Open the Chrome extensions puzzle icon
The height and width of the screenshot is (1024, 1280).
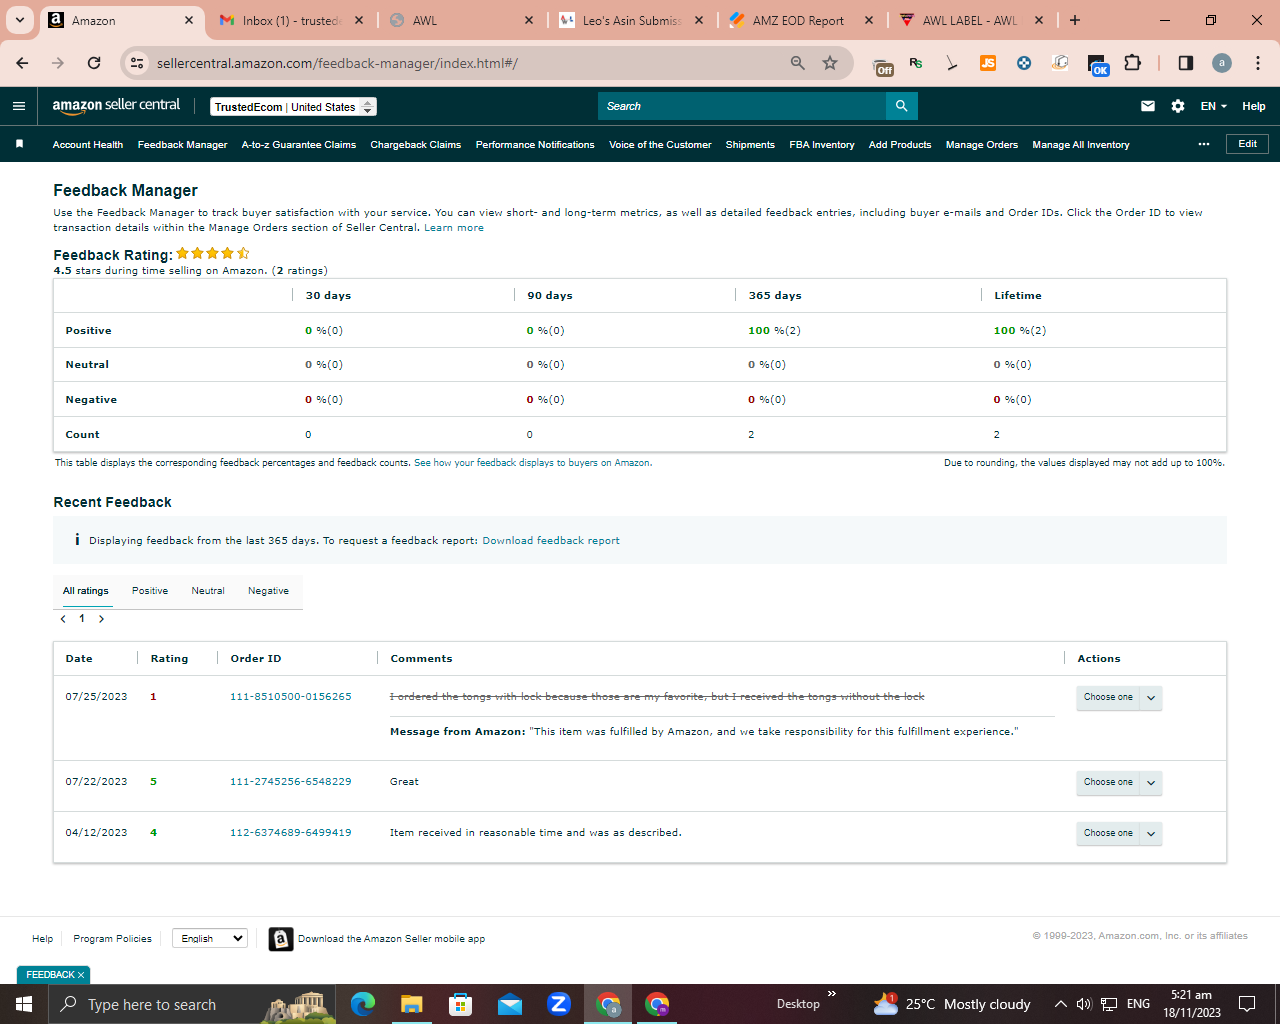(1132, 63)
